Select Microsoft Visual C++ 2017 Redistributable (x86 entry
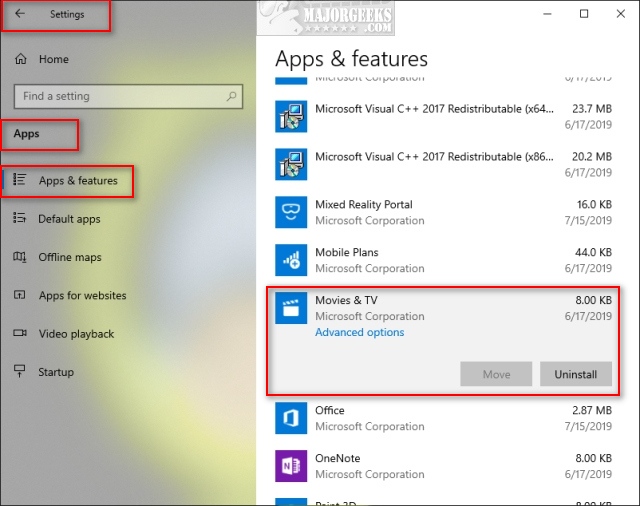640x506 pixels. (434, 157)
